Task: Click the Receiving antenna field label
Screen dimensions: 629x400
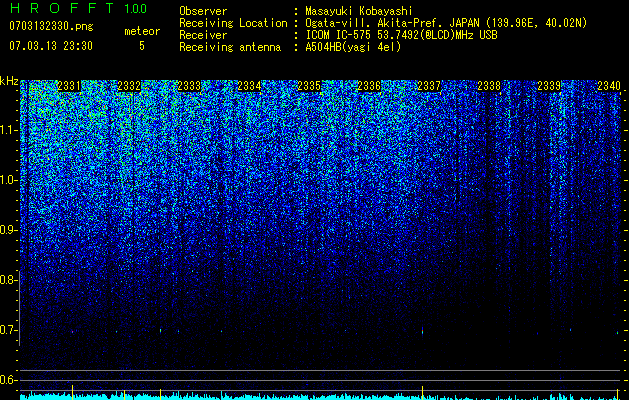Action: (x=230, y=47)
